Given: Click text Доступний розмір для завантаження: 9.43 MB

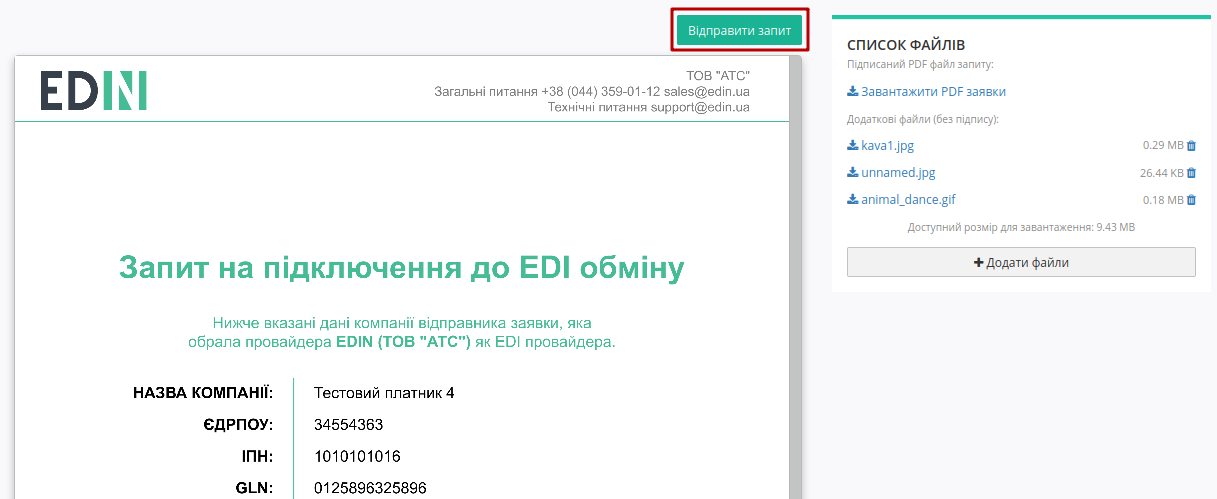Looking at the screenshot, I should click(1021, 227).
